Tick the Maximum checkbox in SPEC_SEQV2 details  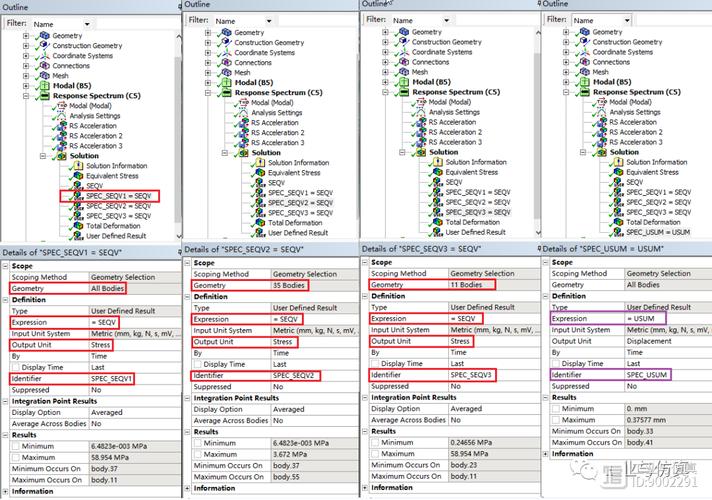point(198,454)
